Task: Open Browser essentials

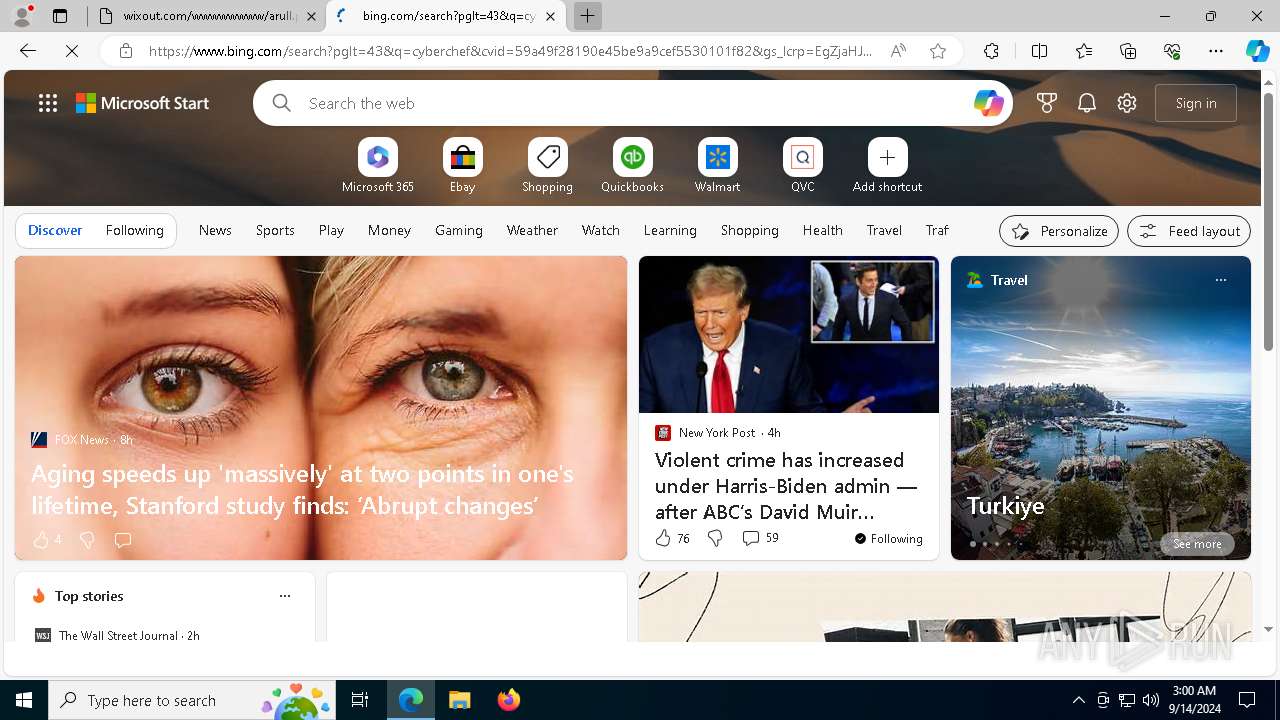Action: tap(1172, 51)
